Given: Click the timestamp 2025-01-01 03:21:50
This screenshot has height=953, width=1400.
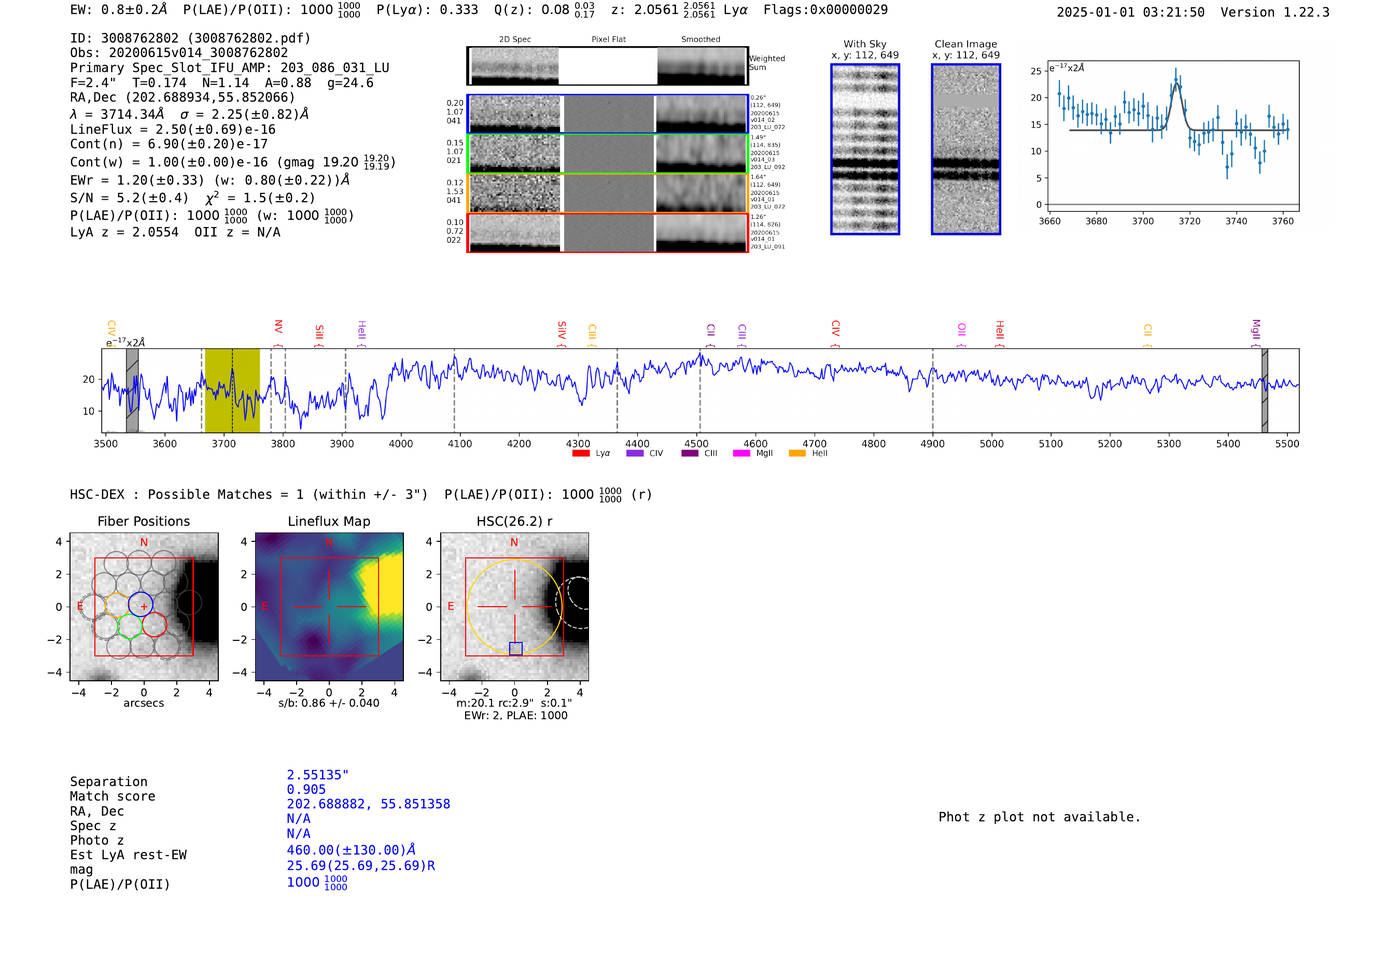Looking at the screenshot, I should pos(1131,12).
